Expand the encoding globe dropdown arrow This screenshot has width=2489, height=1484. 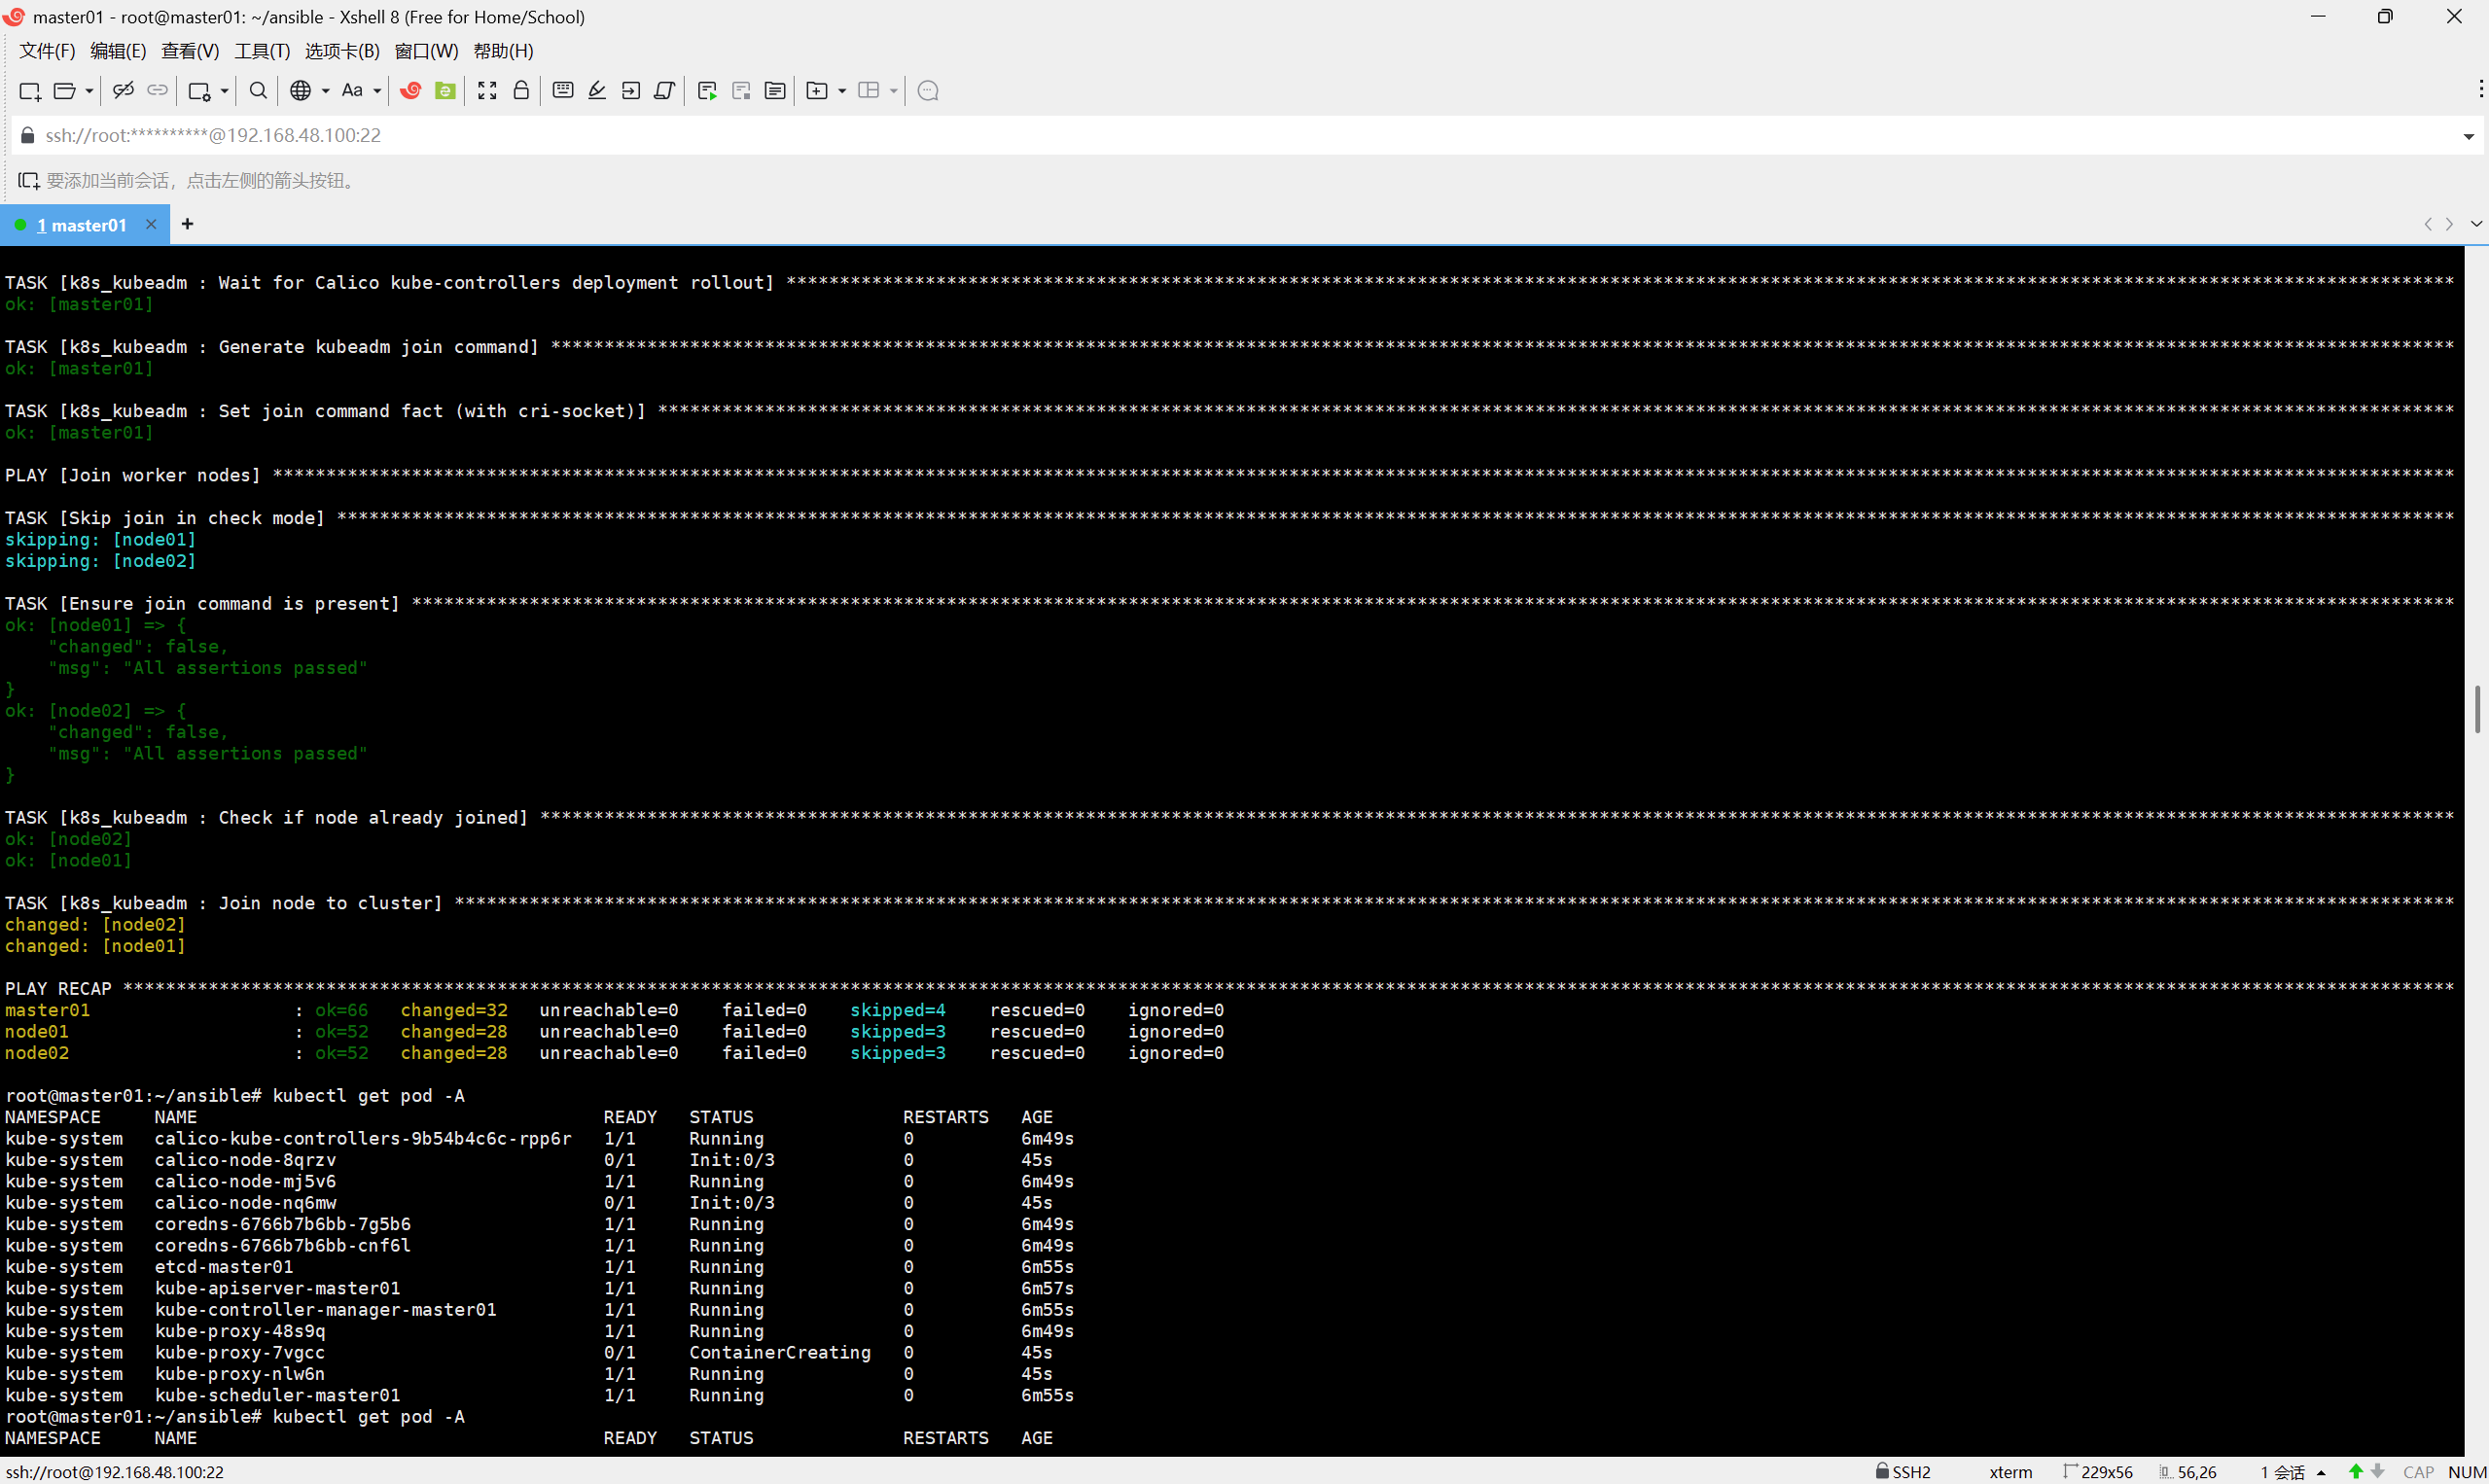pos(326,91)
